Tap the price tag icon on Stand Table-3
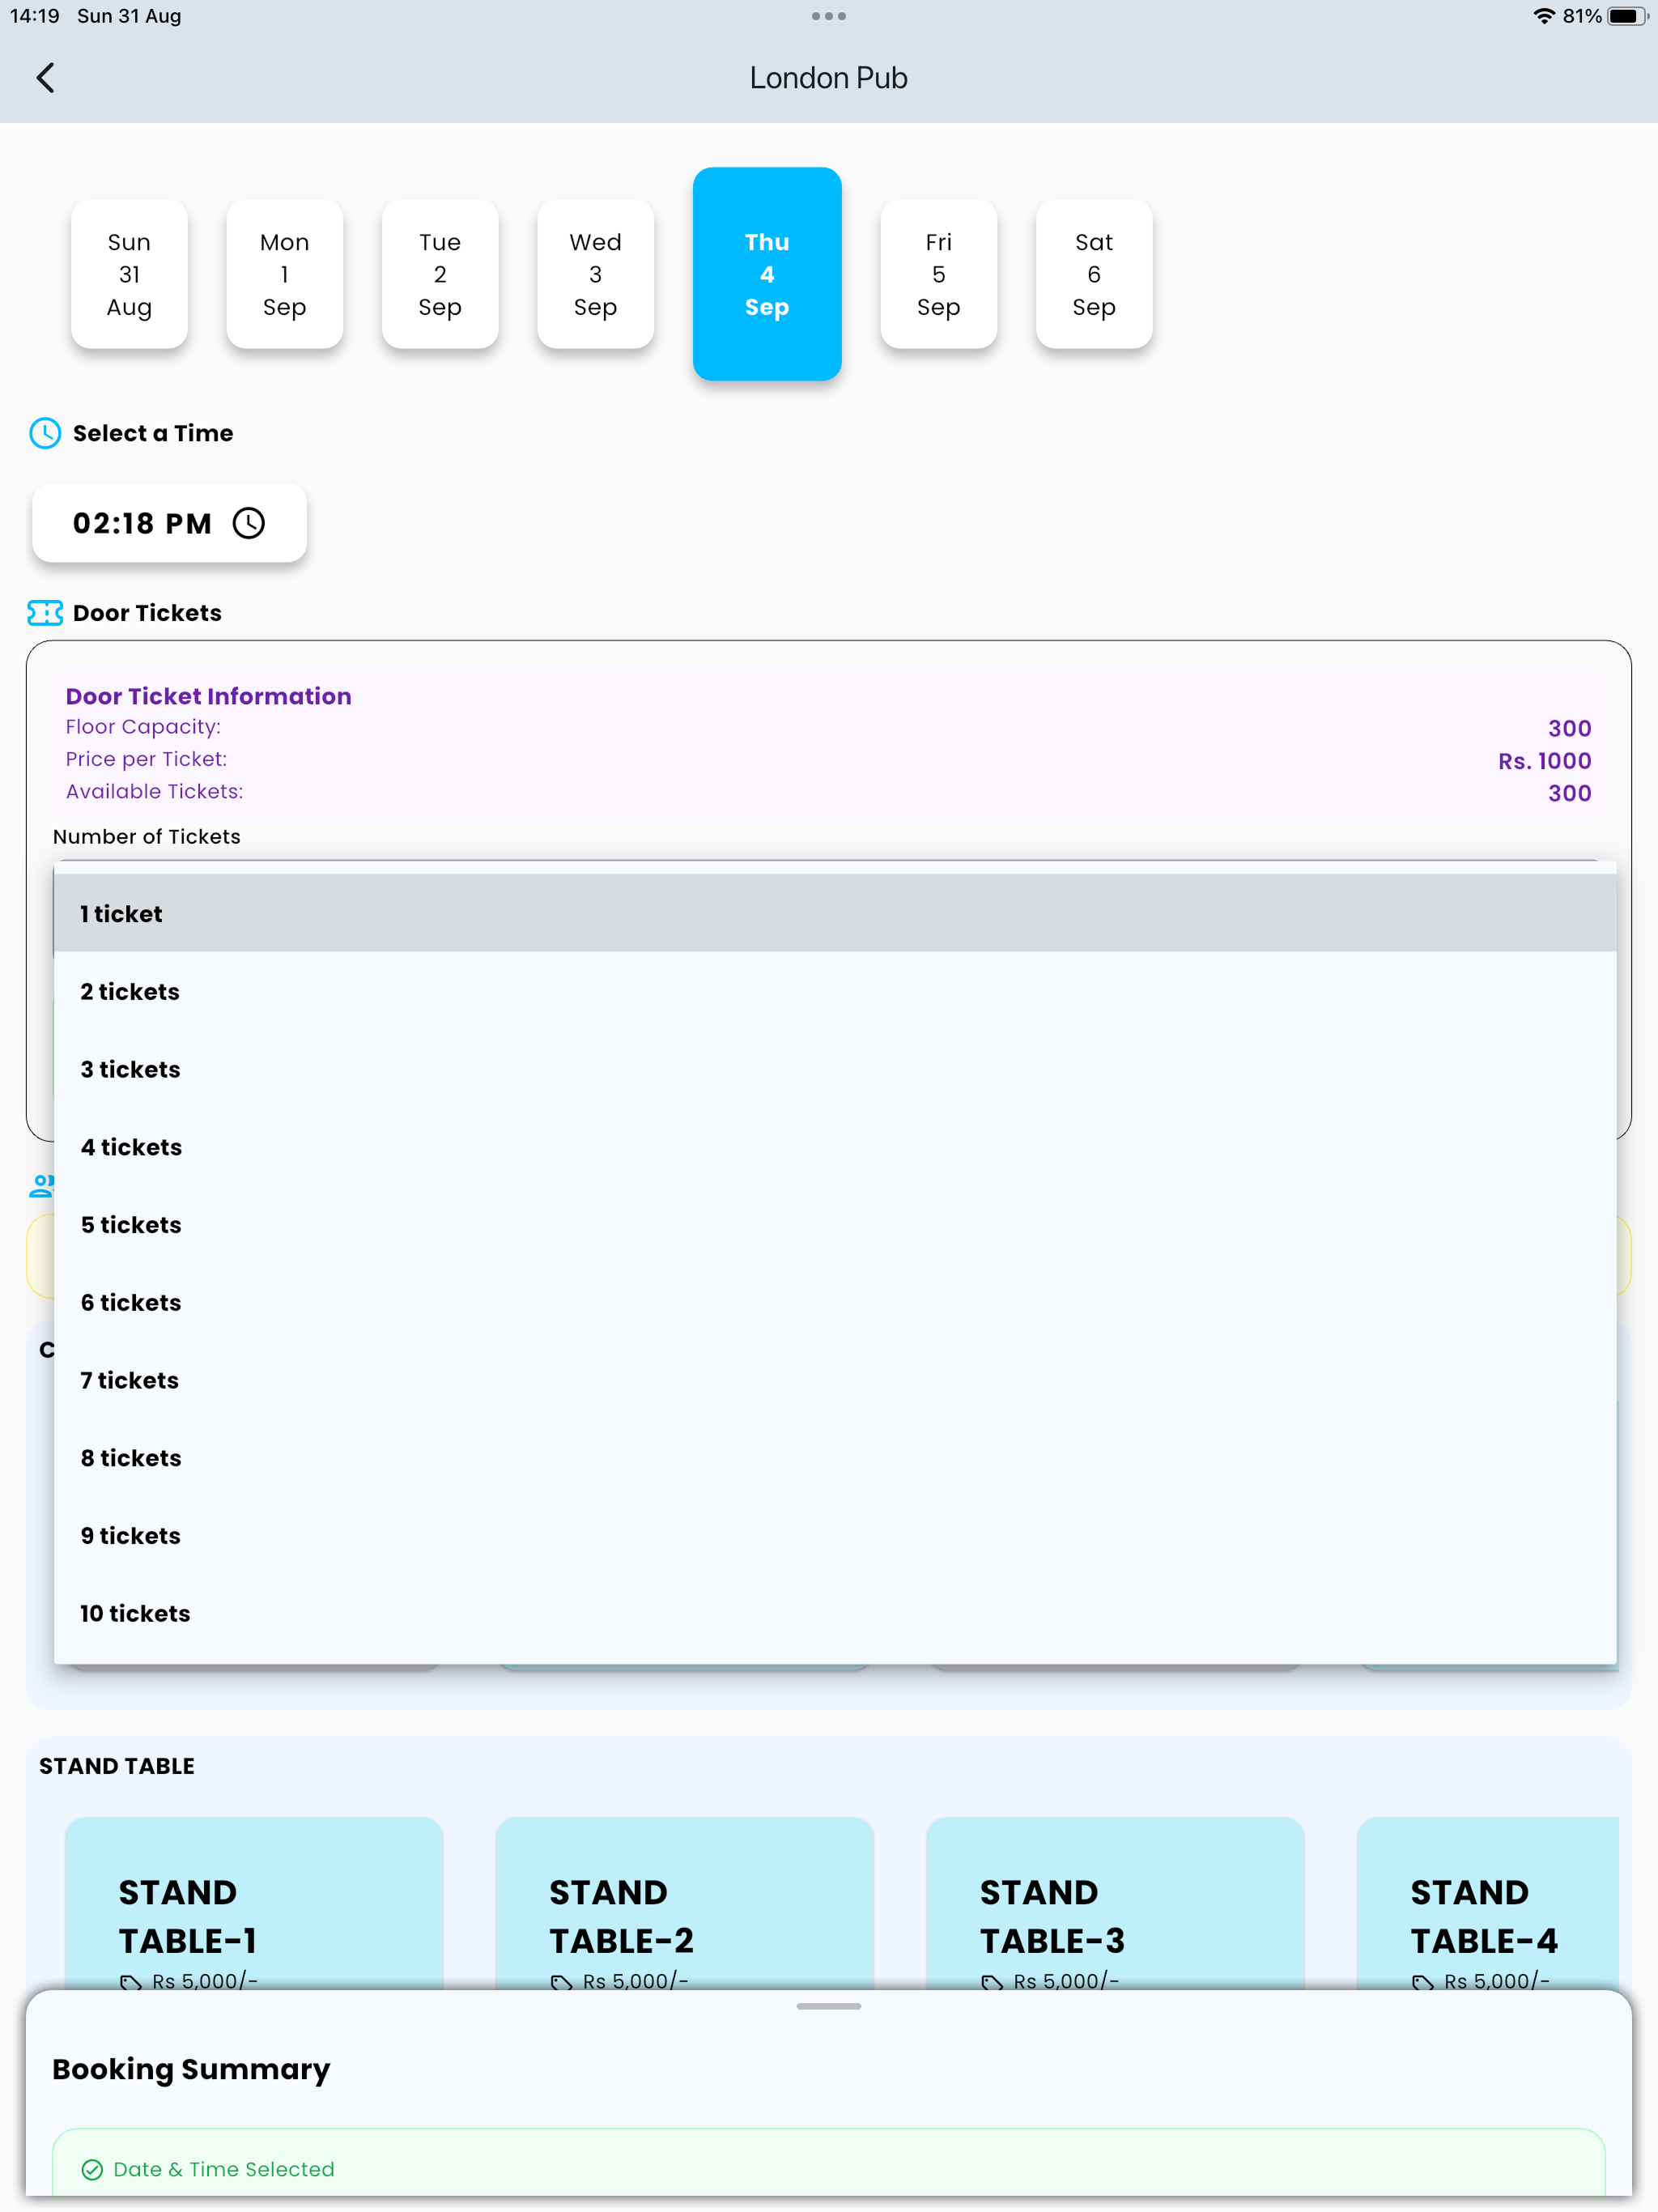This screenshot has width=1658, height=2212. pyautogui.click(x=991, y=1982)
